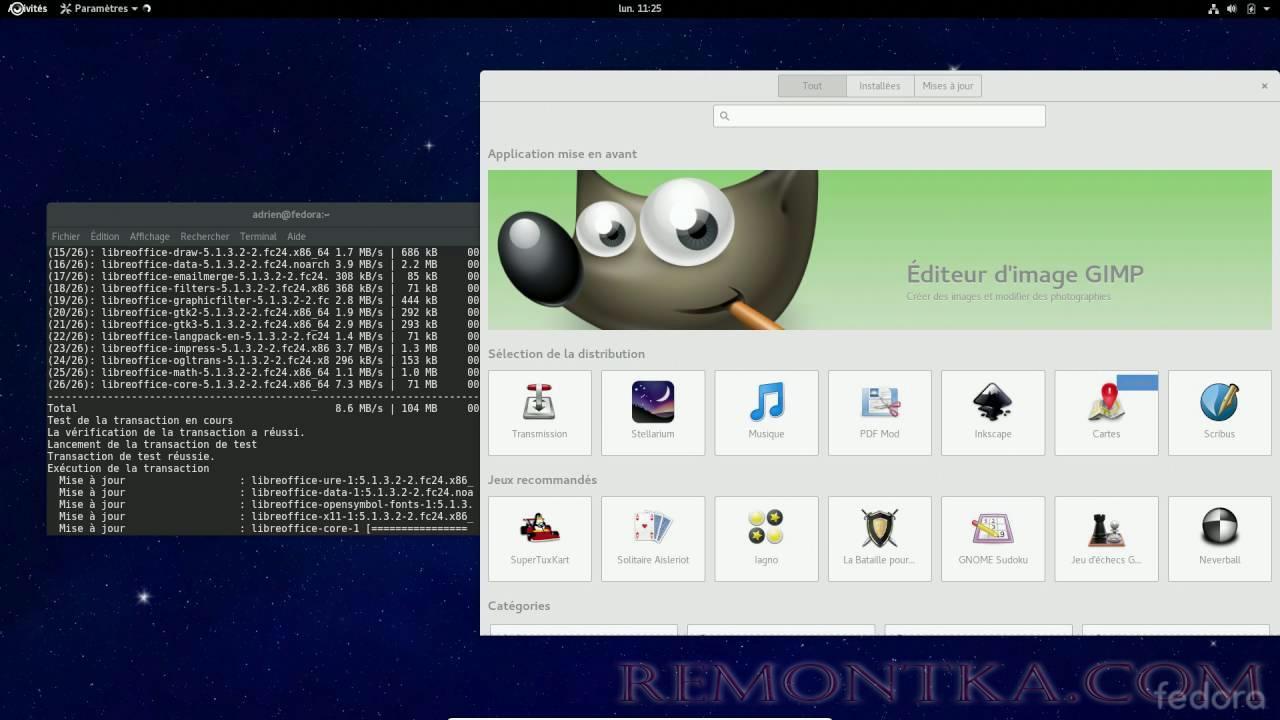This screenshot has height=720, width=1280.
Task: Open La Bataille pour... game tile
Action: [x=880, y=539]
